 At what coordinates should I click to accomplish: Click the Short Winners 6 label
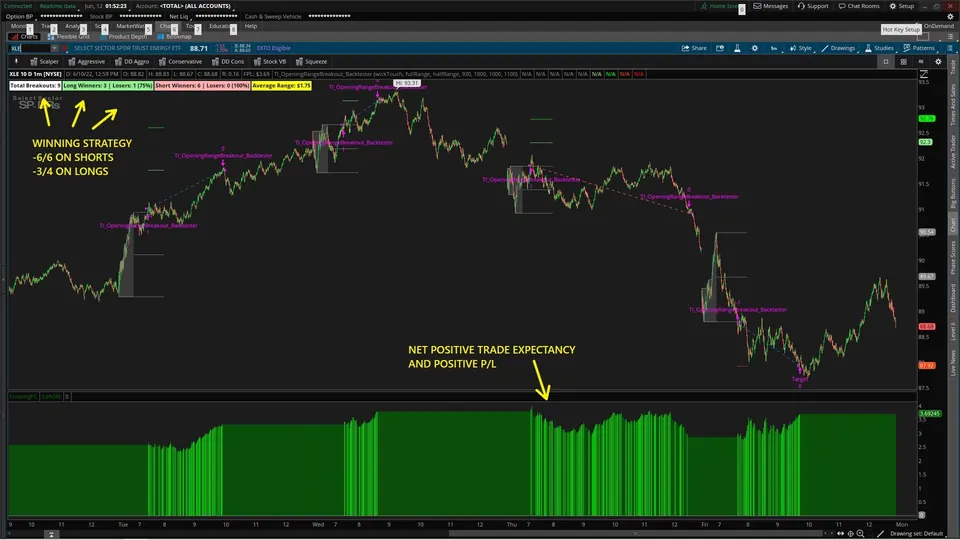pos(202,86)
